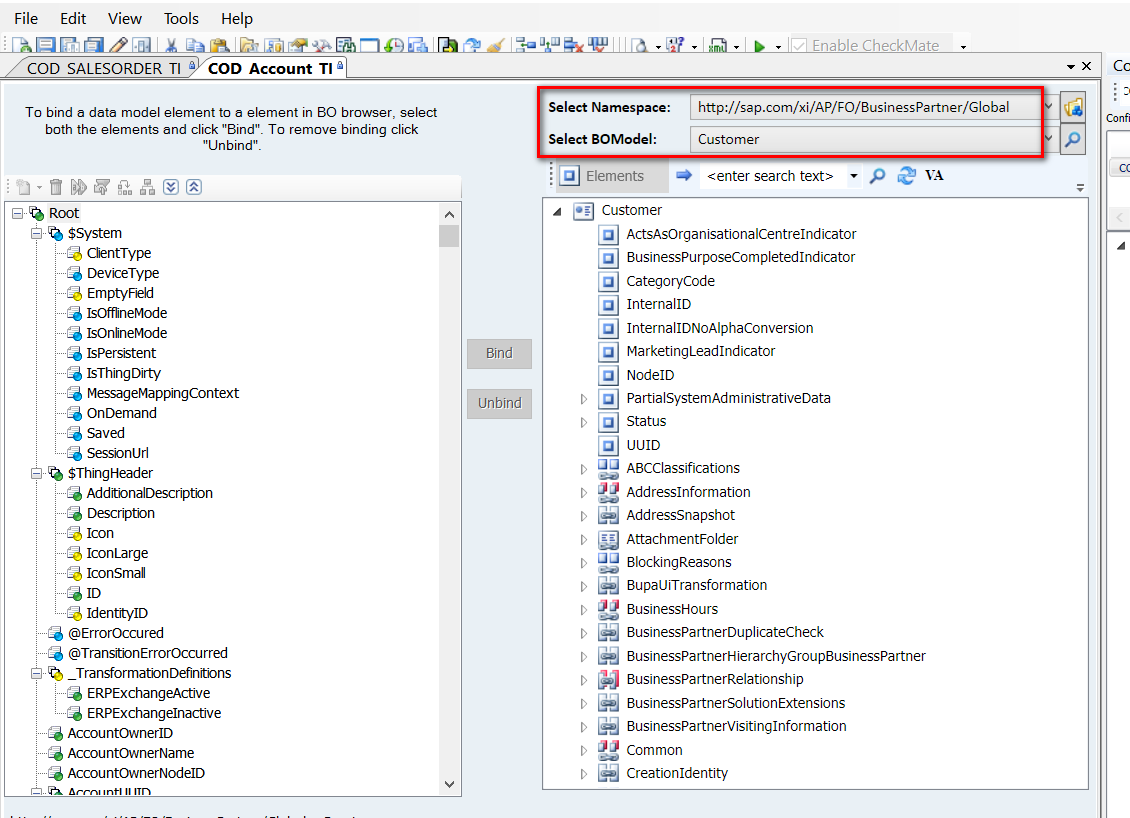1130x818 pixels.
Task: Click the Collapse All double-up chevron icon
Action: click(x=194, y=187)
